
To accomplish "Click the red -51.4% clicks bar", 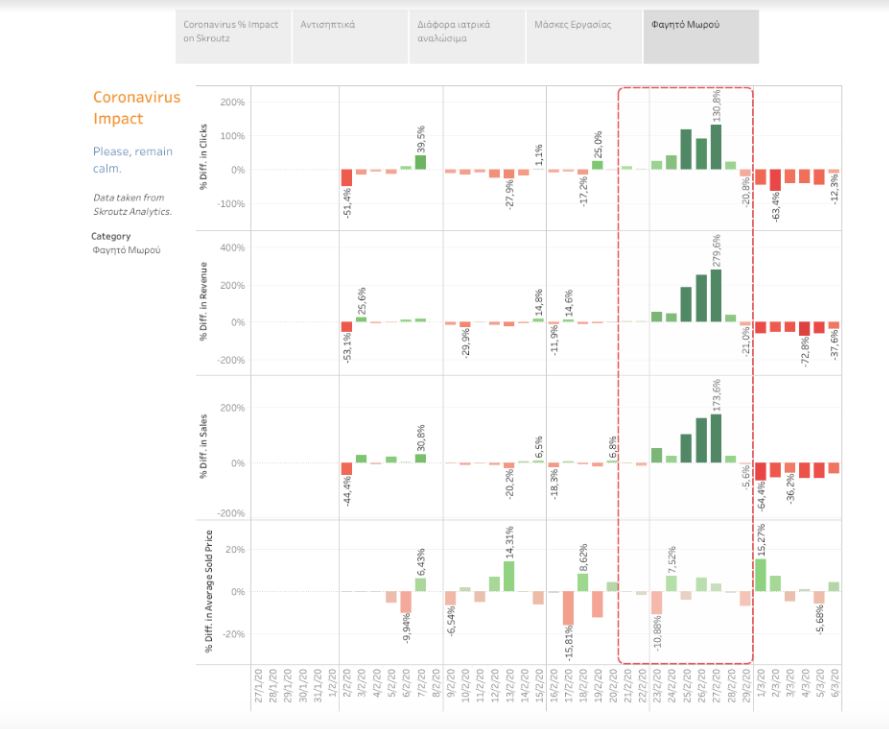I will pyautogui.click(x=347, y=178).
